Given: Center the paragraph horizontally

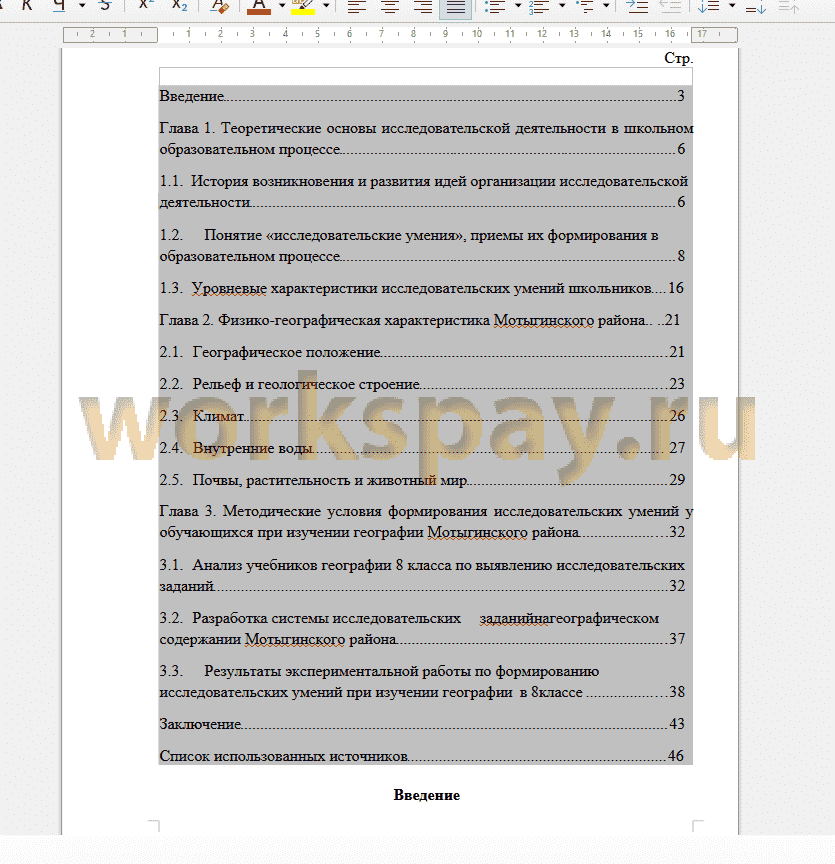Looking at the screenshot, I should [390, 7].
